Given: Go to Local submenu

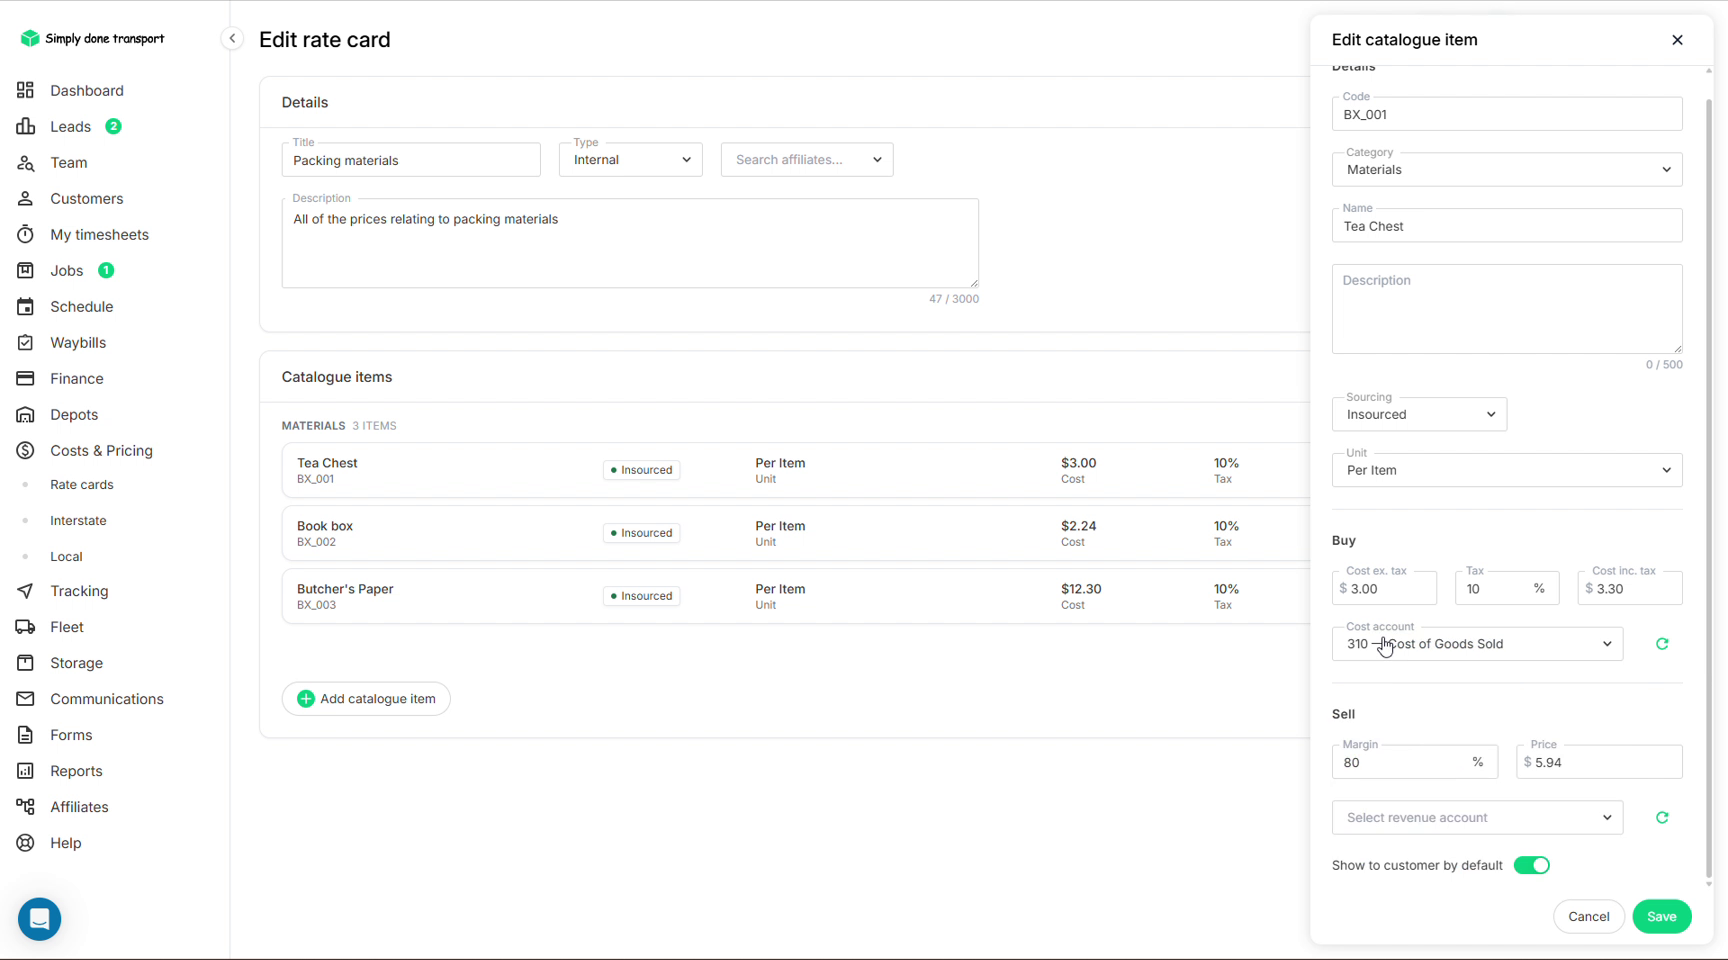Looking at the screenshot, I should 66,557.
